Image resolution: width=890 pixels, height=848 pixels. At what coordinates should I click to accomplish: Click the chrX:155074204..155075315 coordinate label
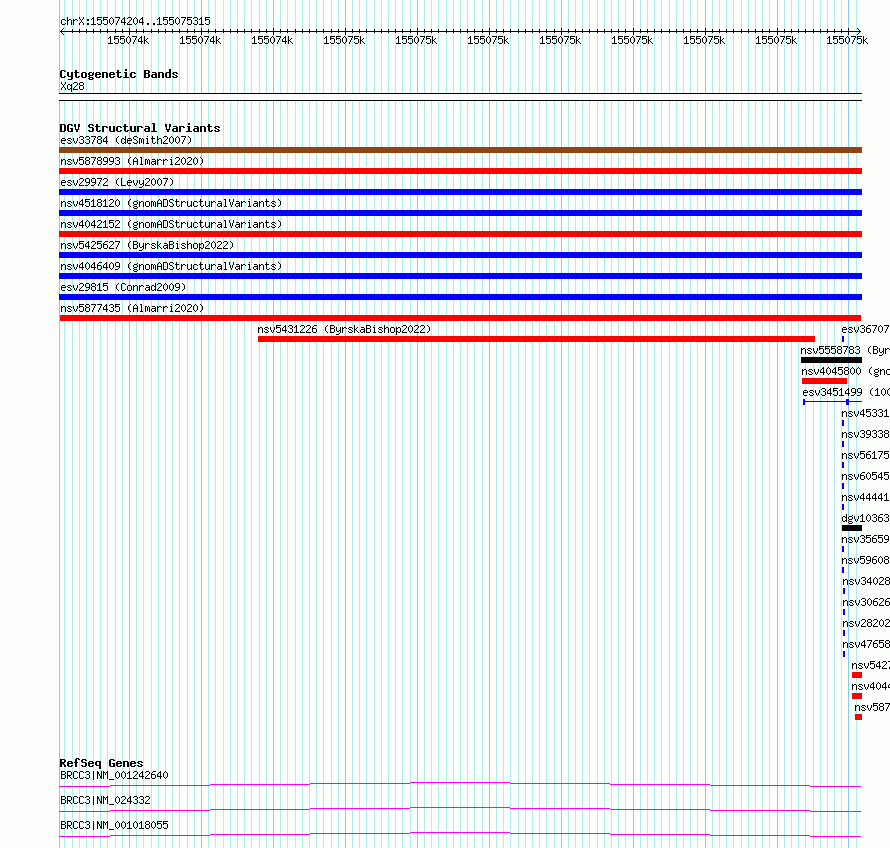click(x=135, y=21)
